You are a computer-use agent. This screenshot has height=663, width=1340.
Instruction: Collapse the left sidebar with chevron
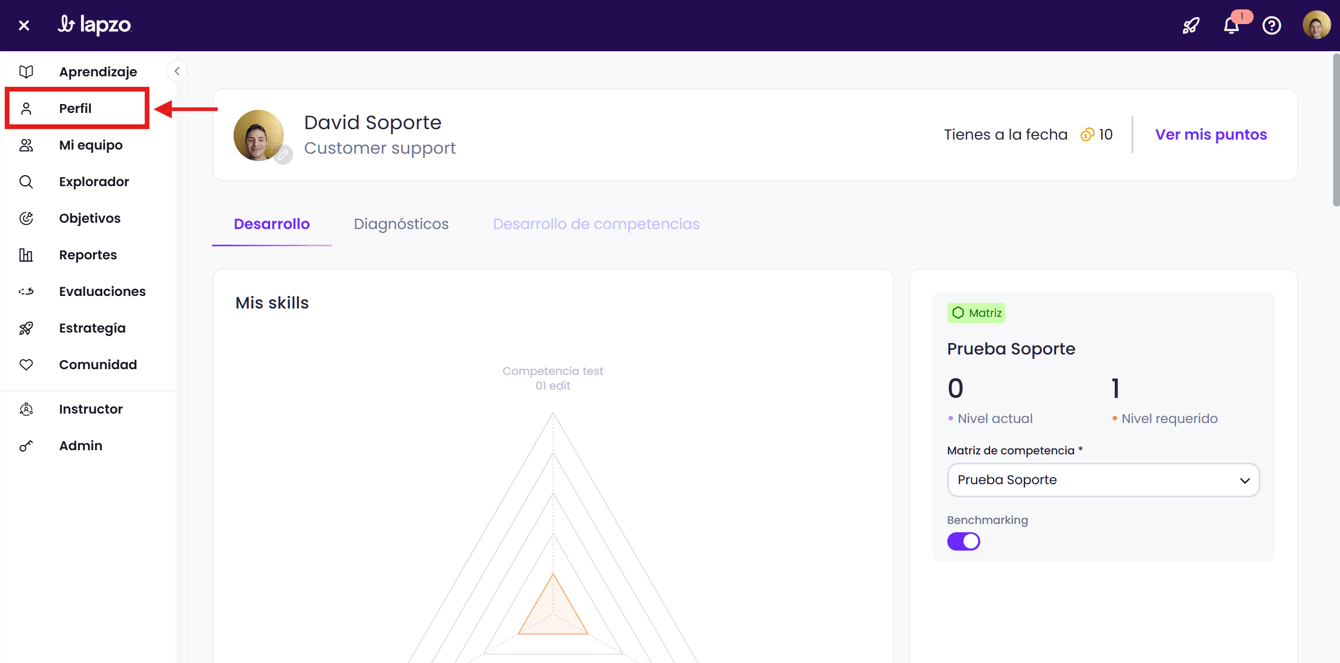(x=177, y=71)
